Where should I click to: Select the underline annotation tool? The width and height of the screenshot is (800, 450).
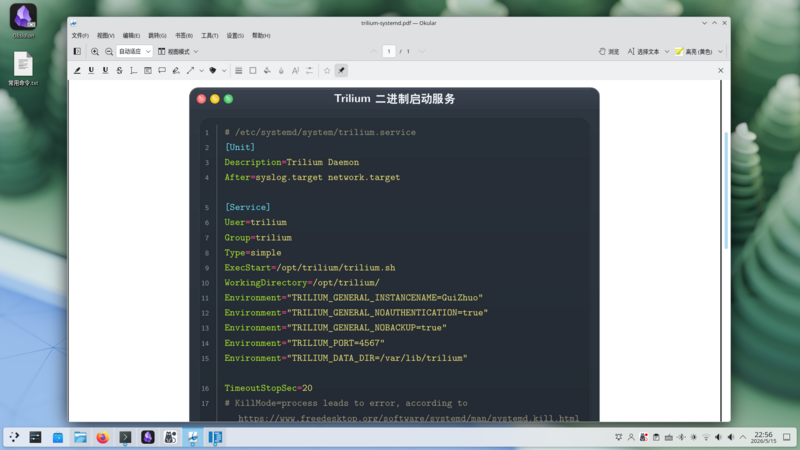click(x=91, y=71)
